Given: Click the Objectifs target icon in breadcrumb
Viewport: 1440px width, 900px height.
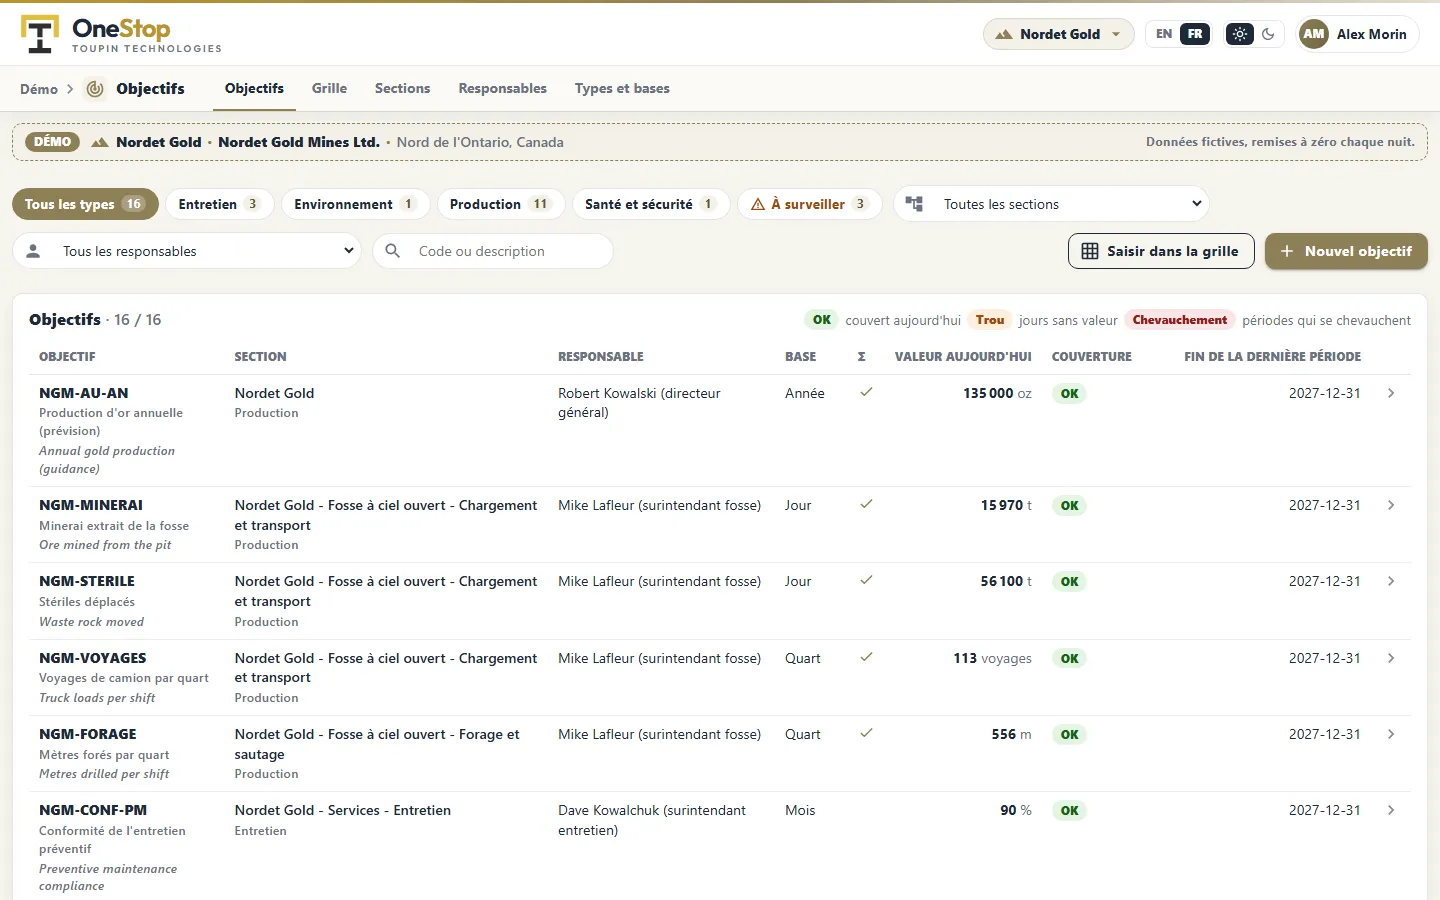Looking at the screenshot, I should [95, 89].
